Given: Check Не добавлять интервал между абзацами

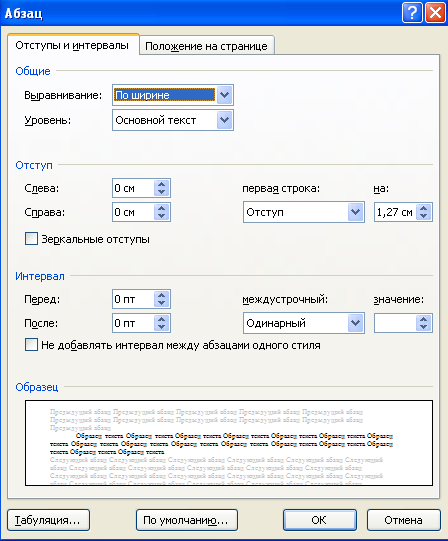Looking at the screenshot, I should click(x=31, y=345).
